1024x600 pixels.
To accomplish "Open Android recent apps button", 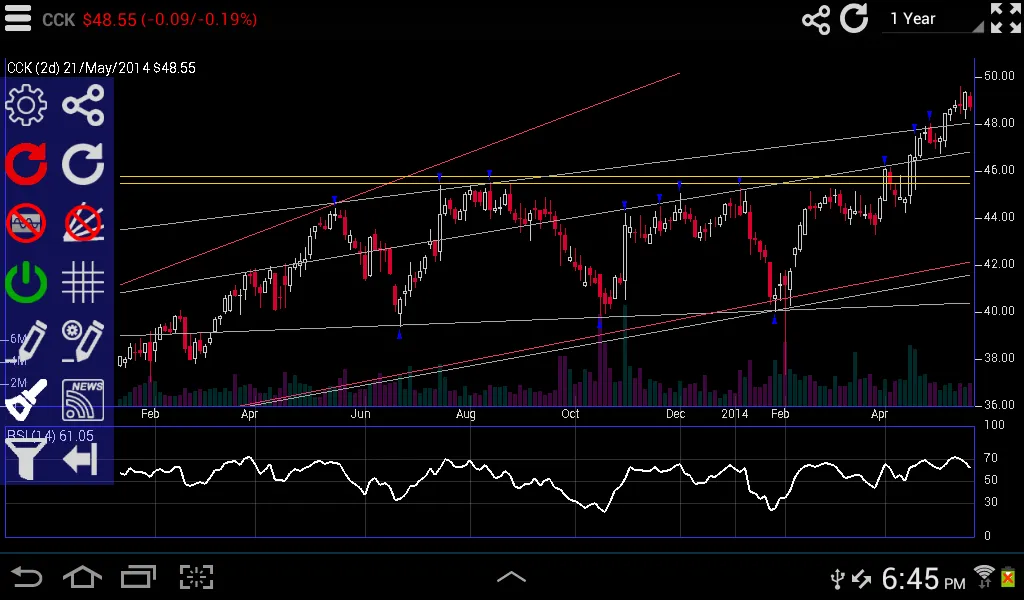I will 138,577.
